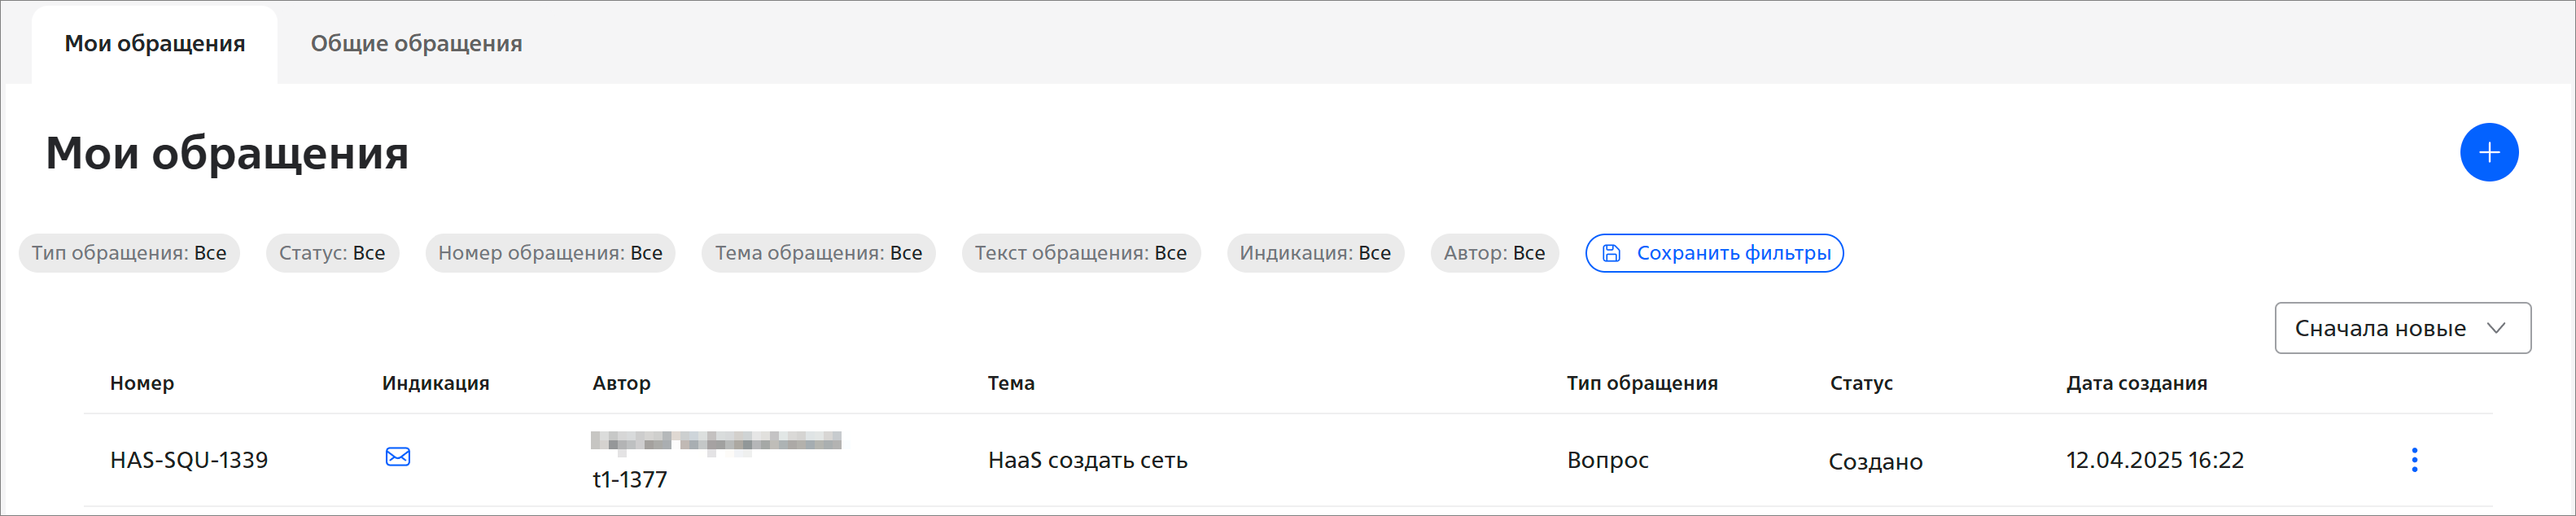Click Сохранить фильтры button
The width and height of the screenshot is (2576, 516).
1732,253
